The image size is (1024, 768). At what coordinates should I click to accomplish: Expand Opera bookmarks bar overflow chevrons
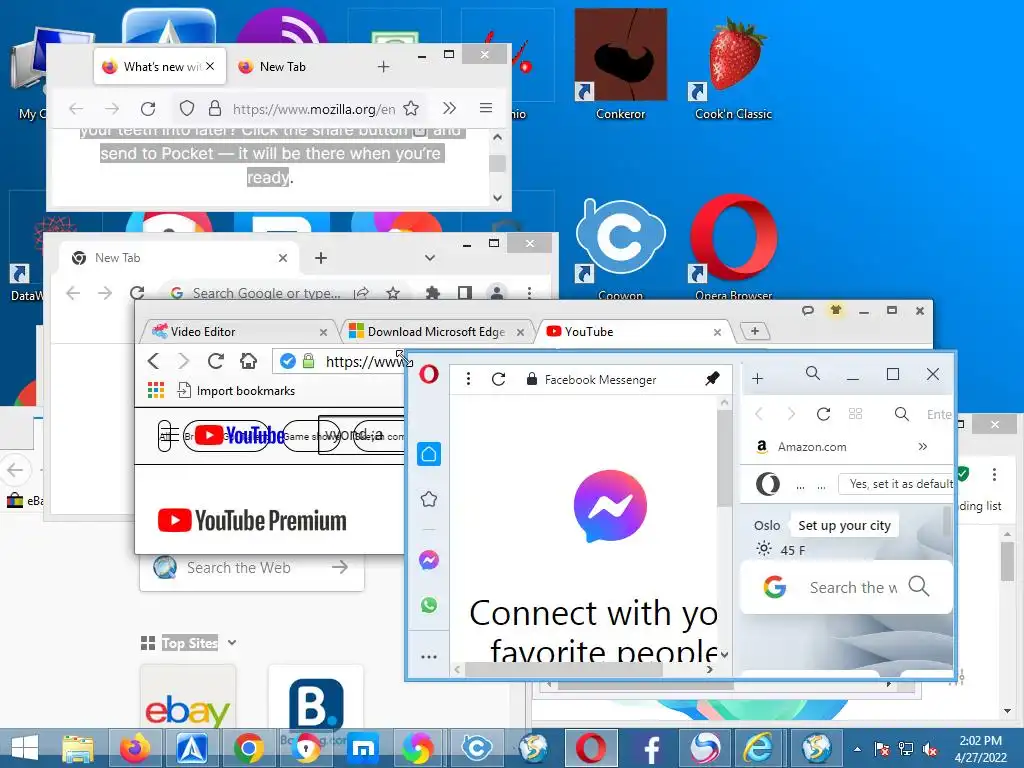pos(923,447)
